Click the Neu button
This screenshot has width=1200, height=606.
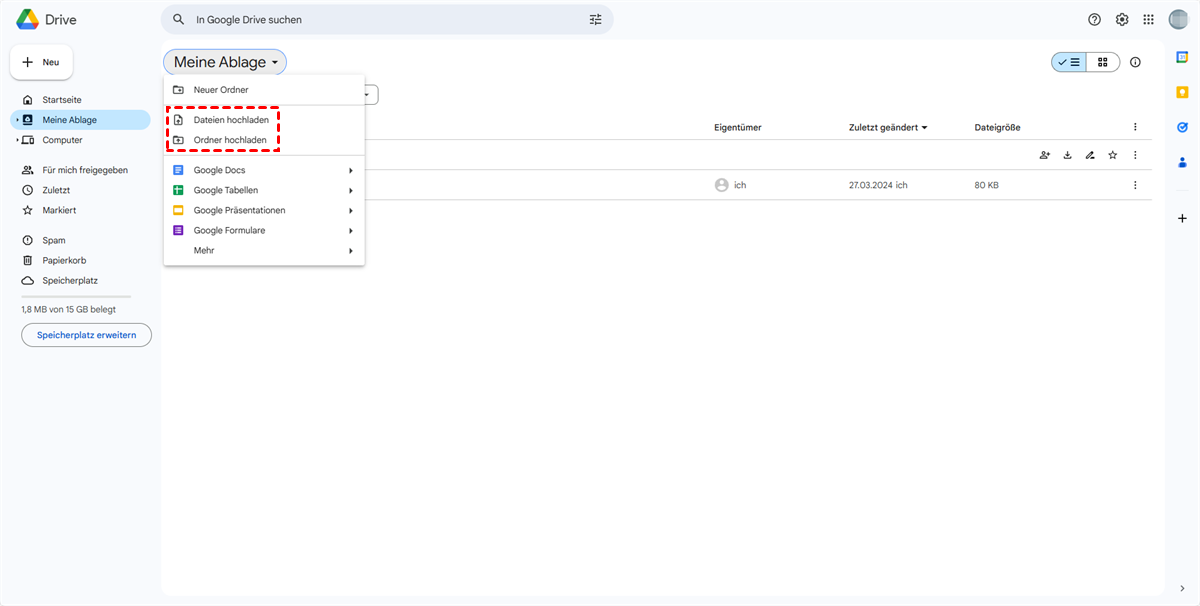tap(41, 62)
